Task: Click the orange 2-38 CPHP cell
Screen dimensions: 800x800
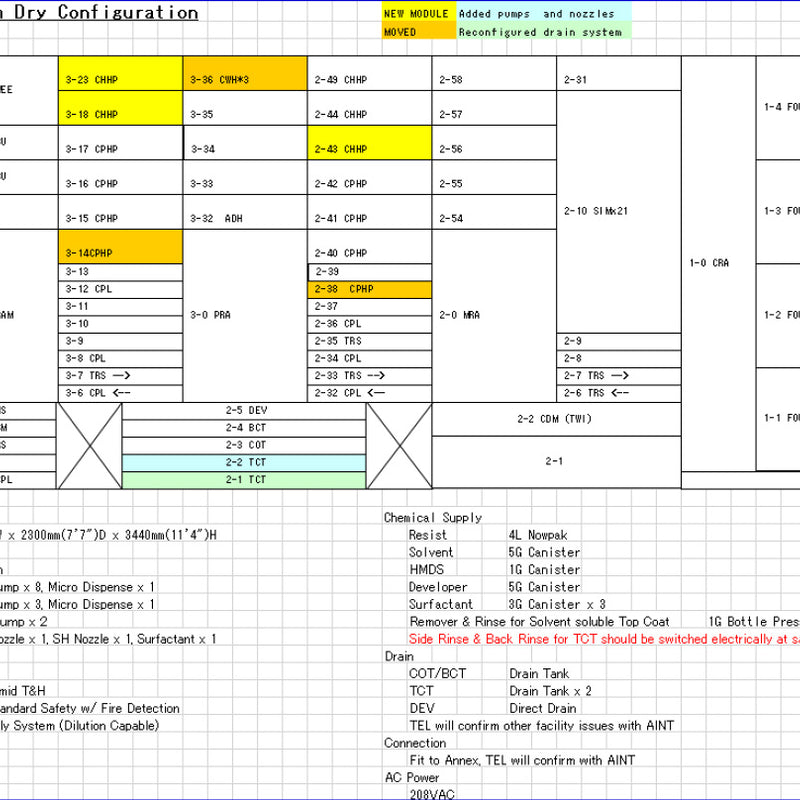Action: tap(369, 289)
